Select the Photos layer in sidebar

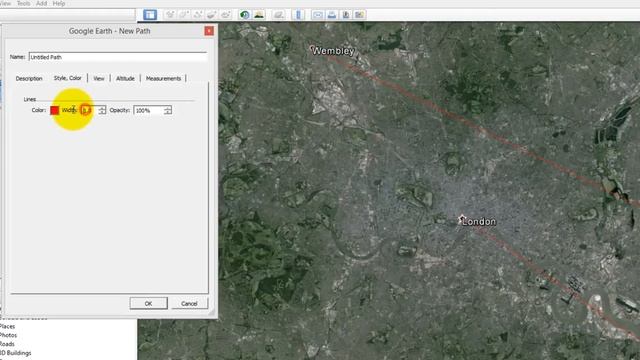tap(8, 335)
